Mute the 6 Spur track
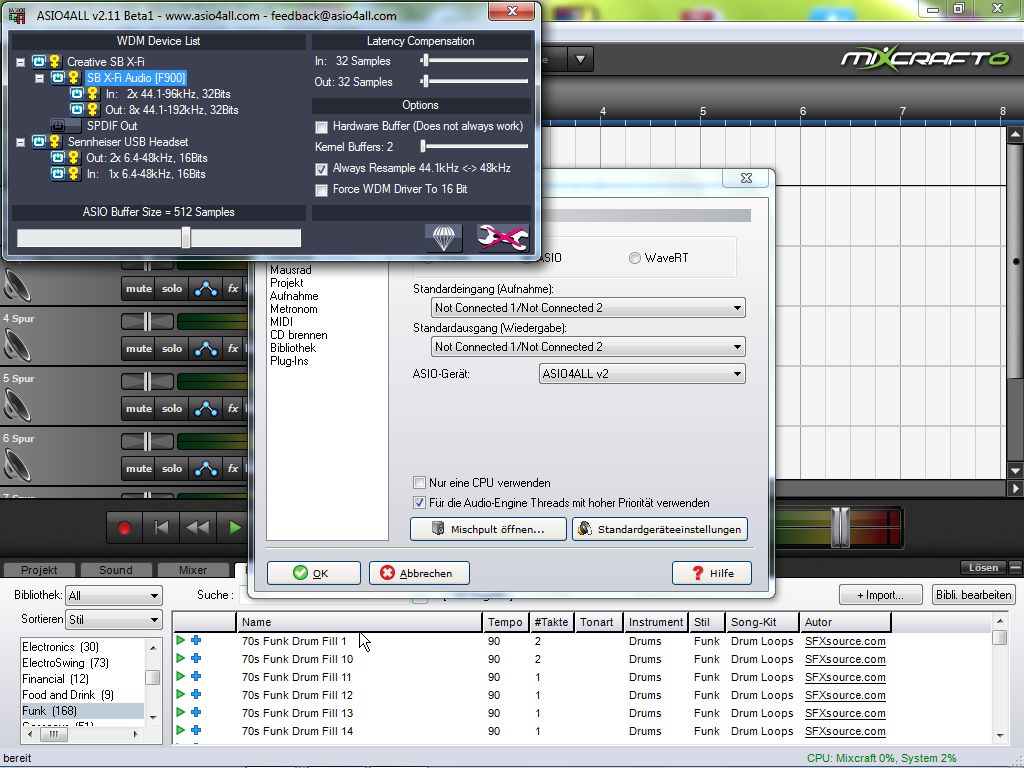The width and height of the screenshot is (1024, 768). pos(138,469)
